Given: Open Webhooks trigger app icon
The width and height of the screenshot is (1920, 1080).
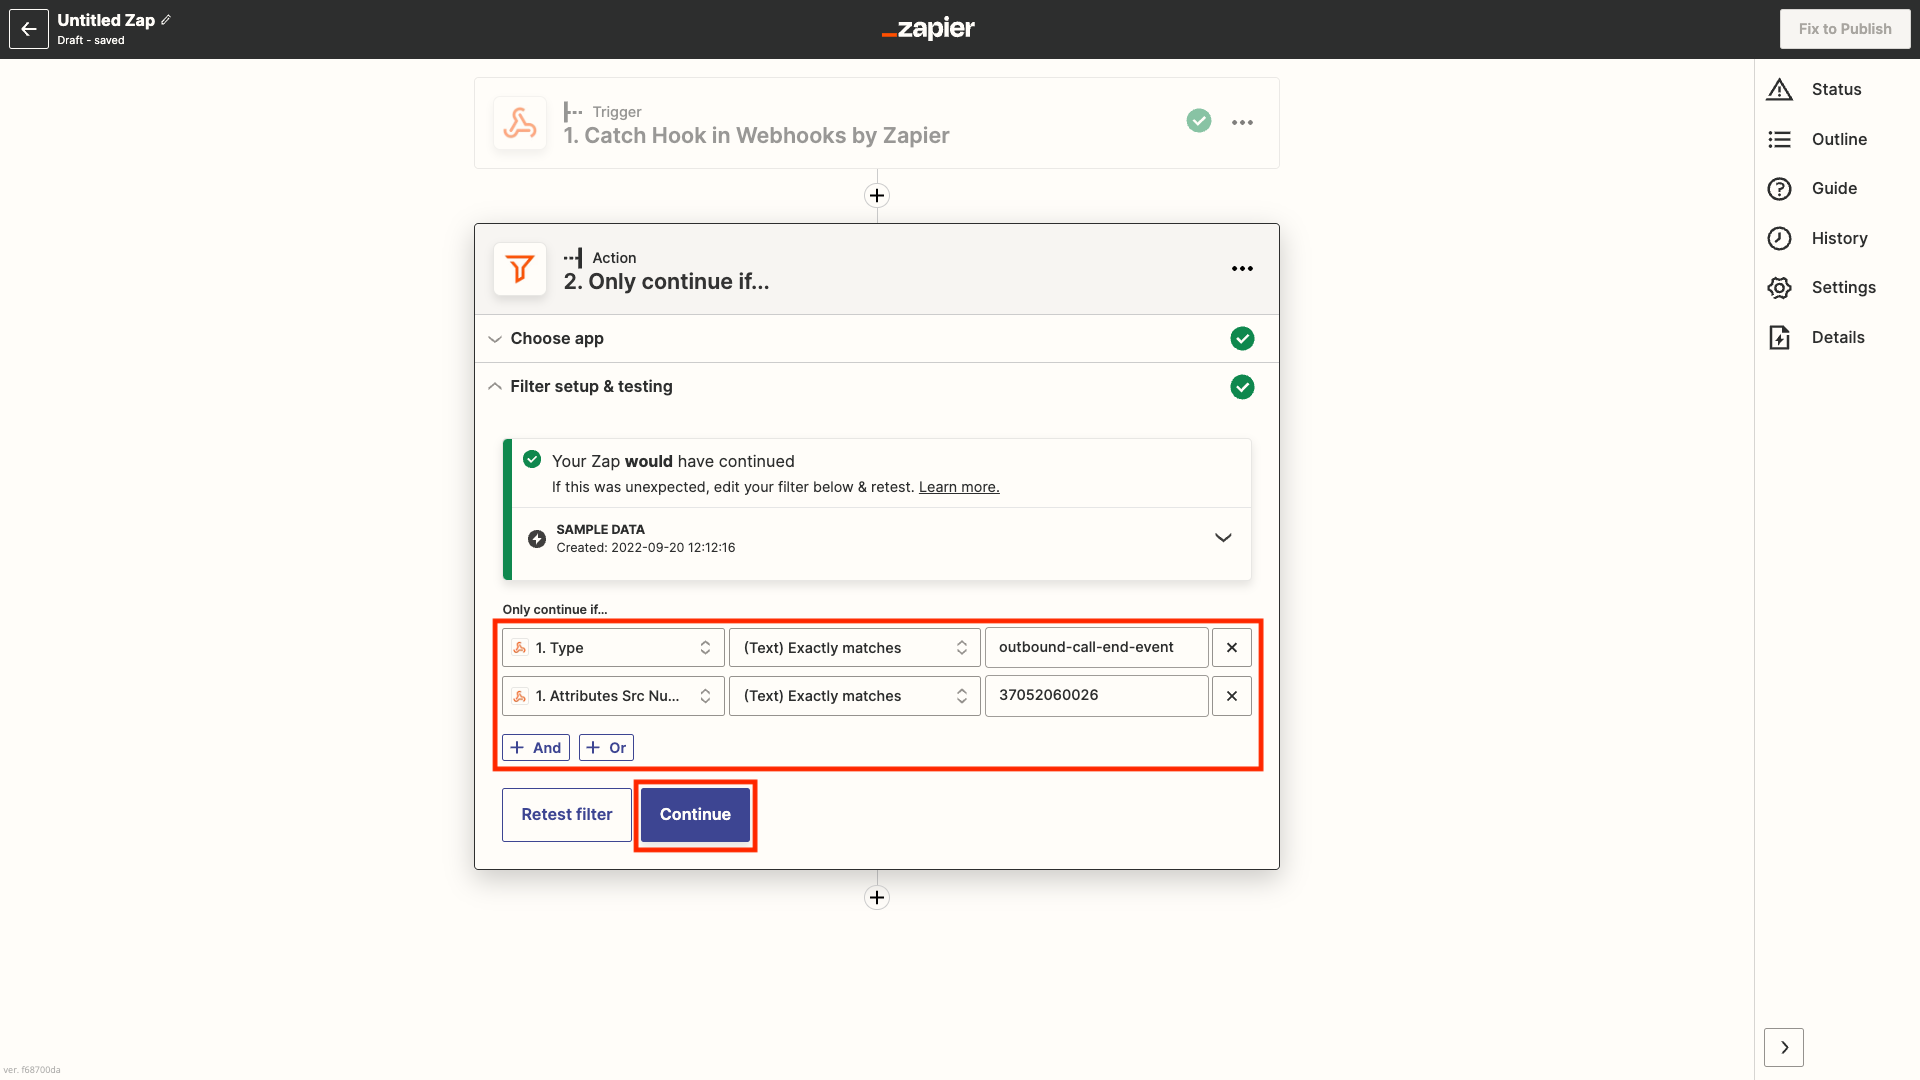Looking at the screenshot, I should [520, 123].
